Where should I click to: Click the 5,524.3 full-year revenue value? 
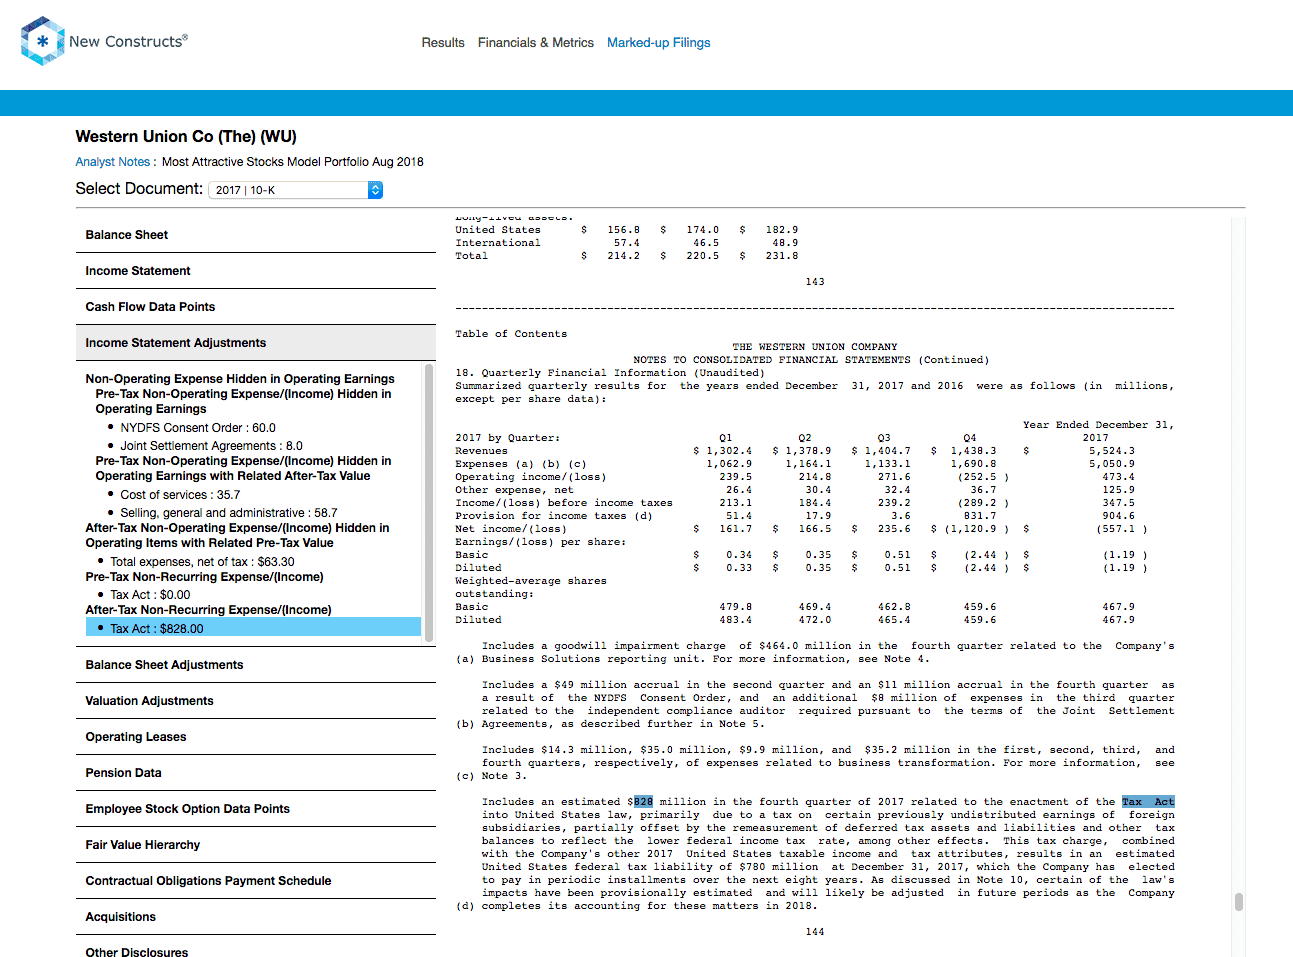point(1112,451)
